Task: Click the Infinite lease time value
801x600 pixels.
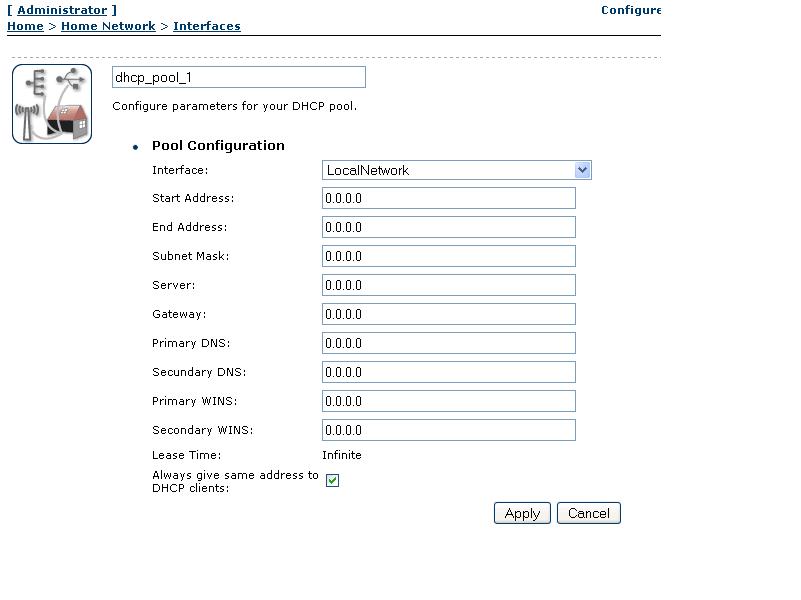Action: point(342,455)
